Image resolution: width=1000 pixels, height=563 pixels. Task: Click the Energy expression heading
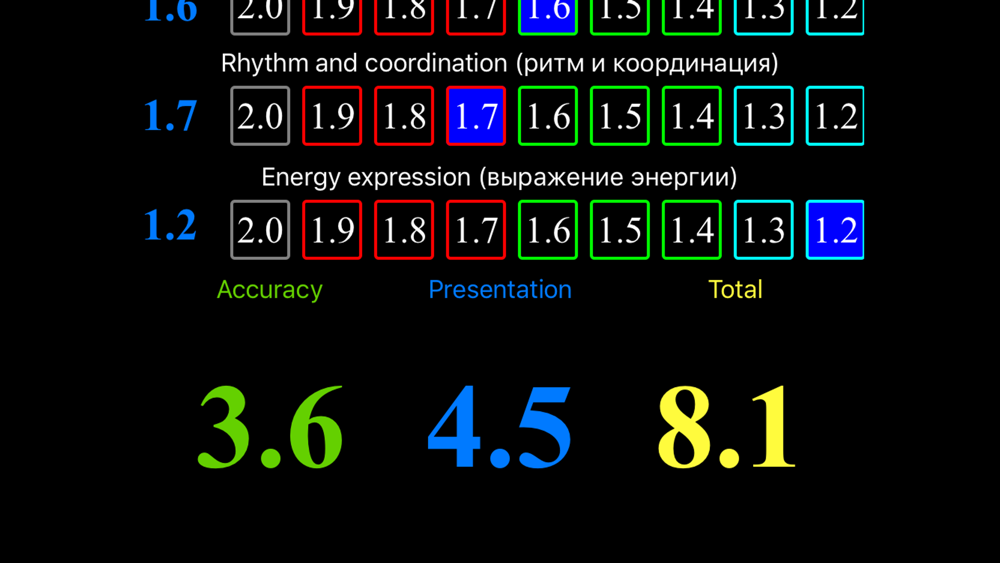coord(499,177)
